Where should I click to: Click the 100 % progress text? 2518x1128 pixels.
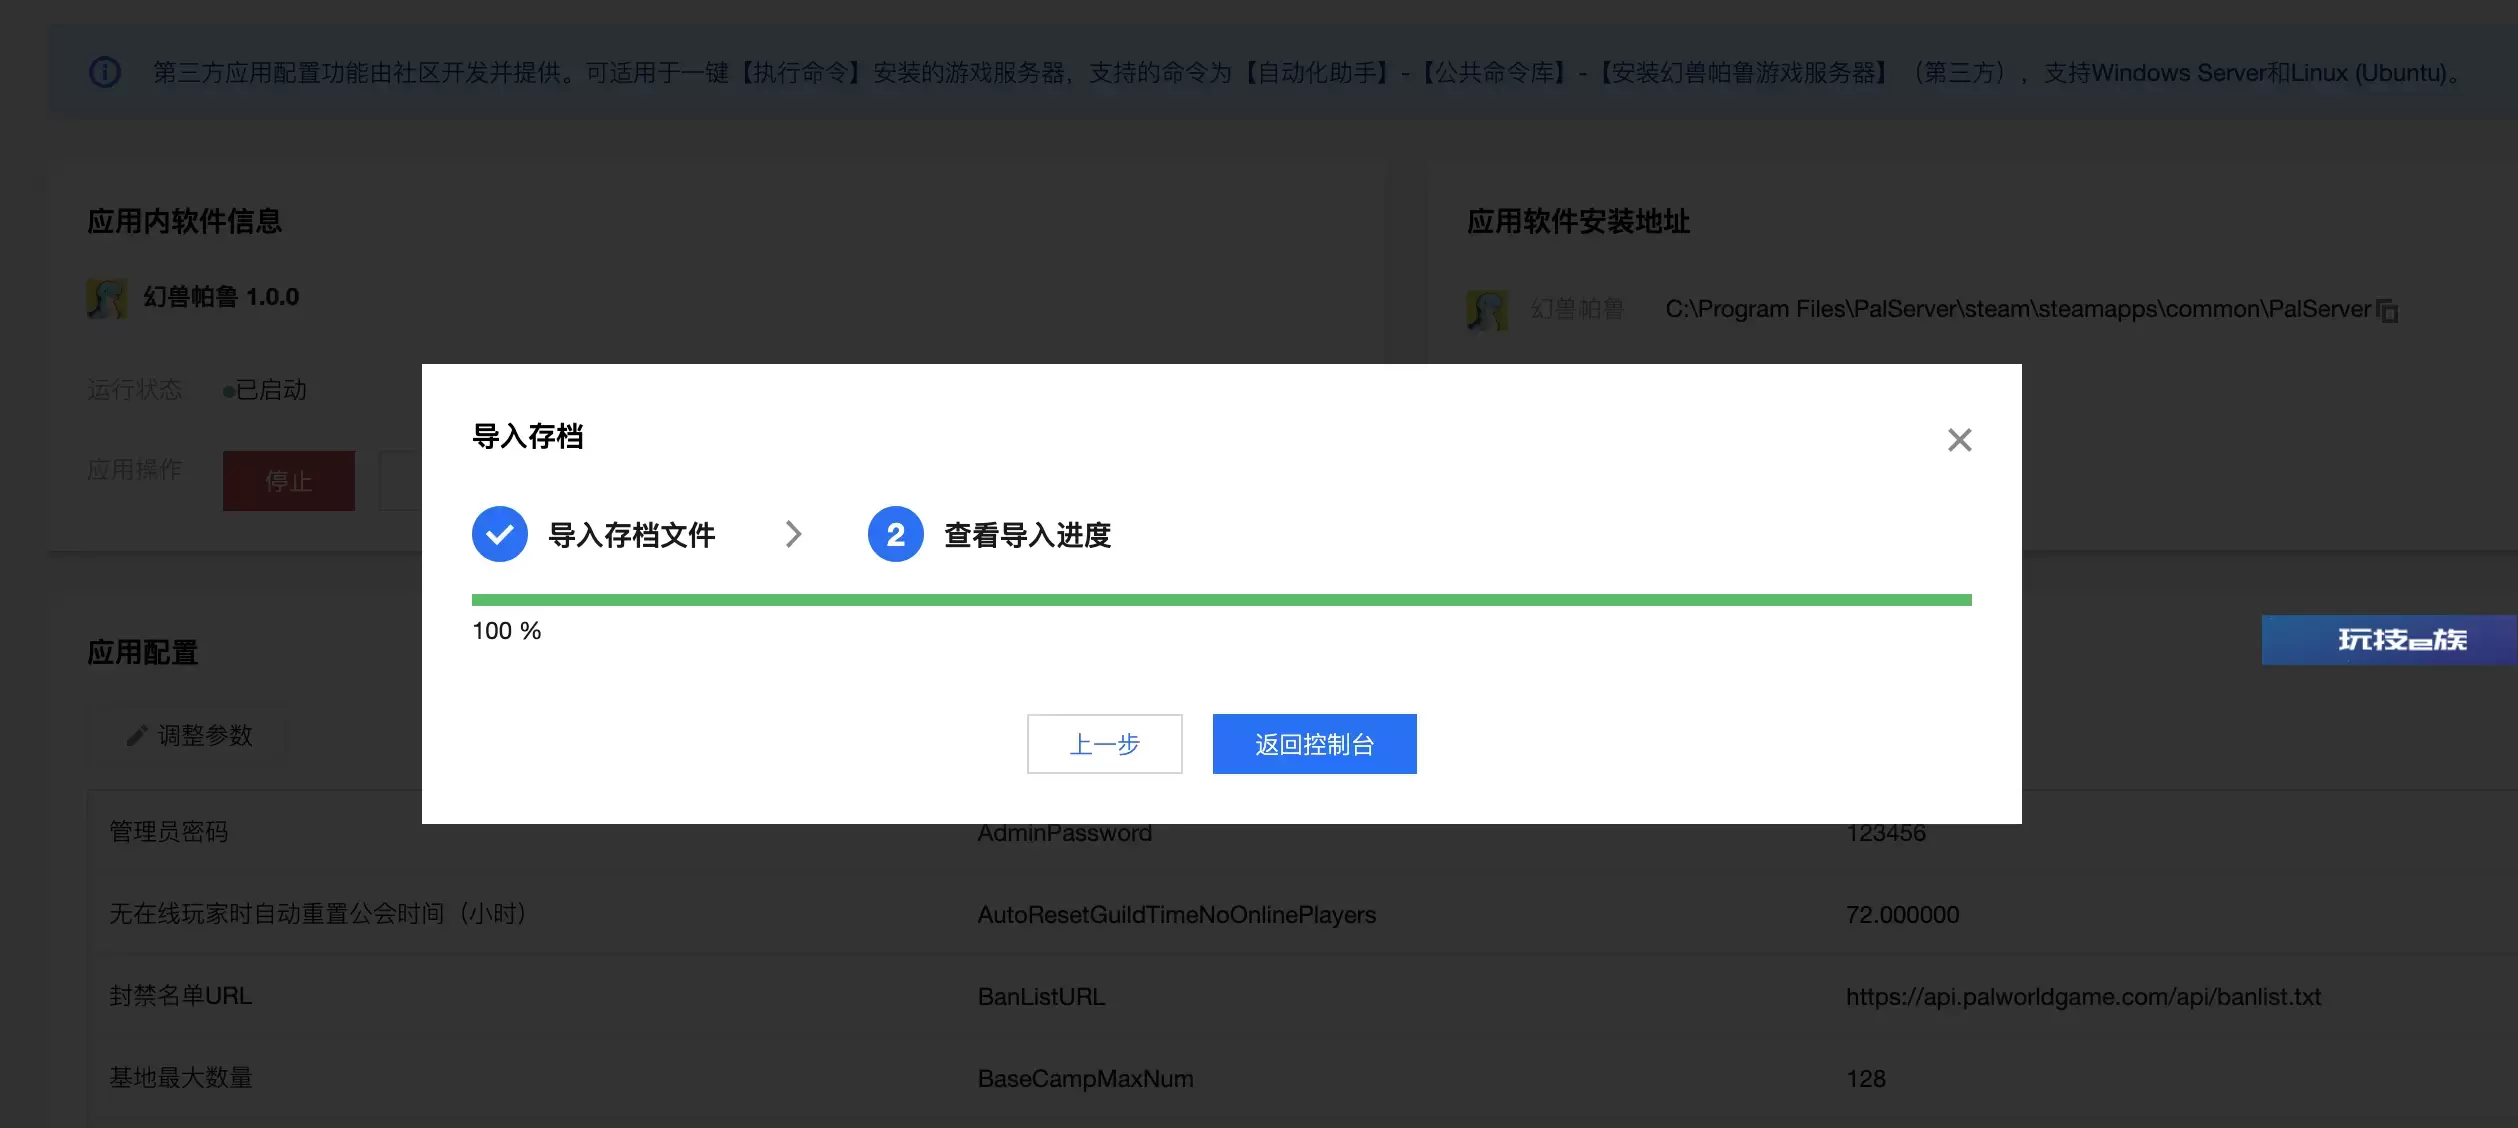(x=506, y=631)
